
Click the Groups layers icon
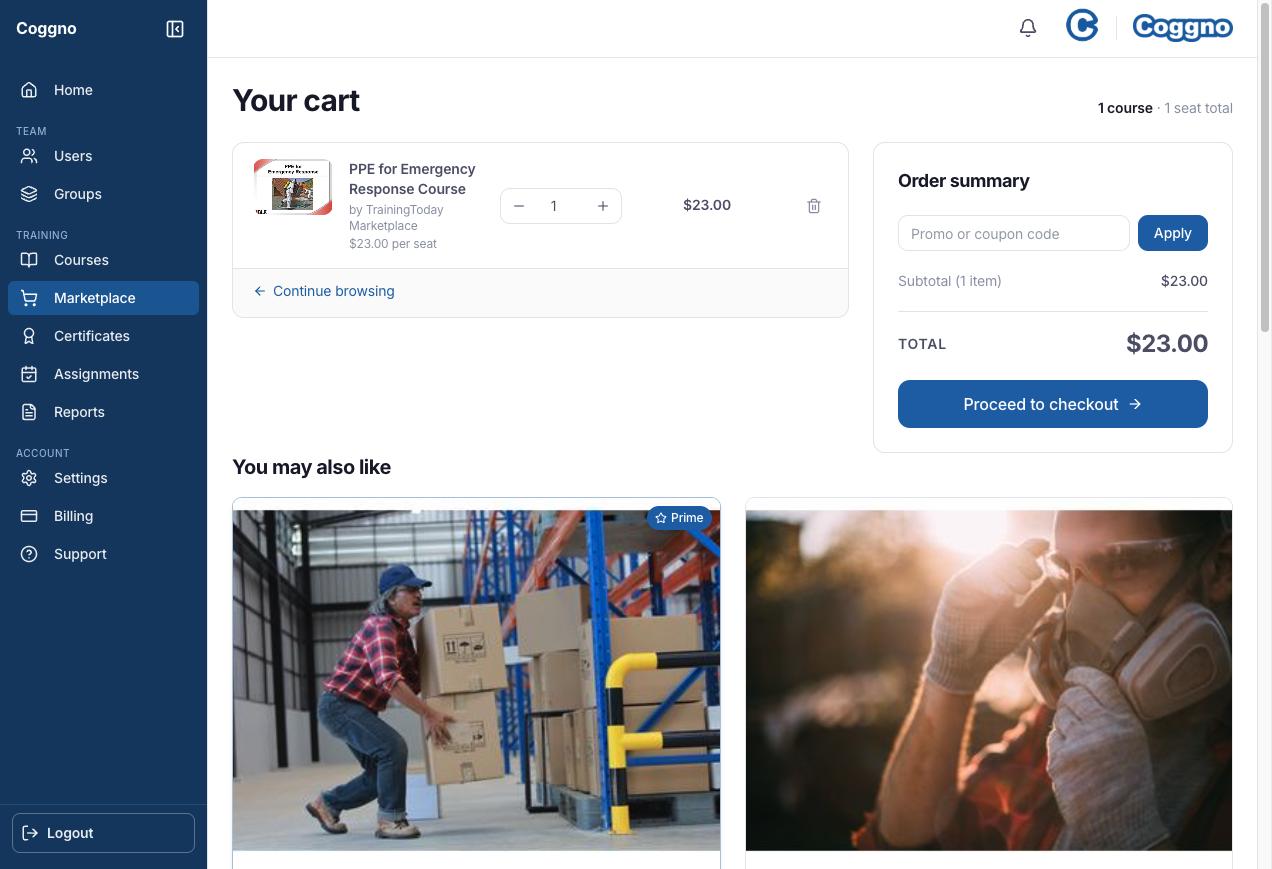(x=29, y=194)
